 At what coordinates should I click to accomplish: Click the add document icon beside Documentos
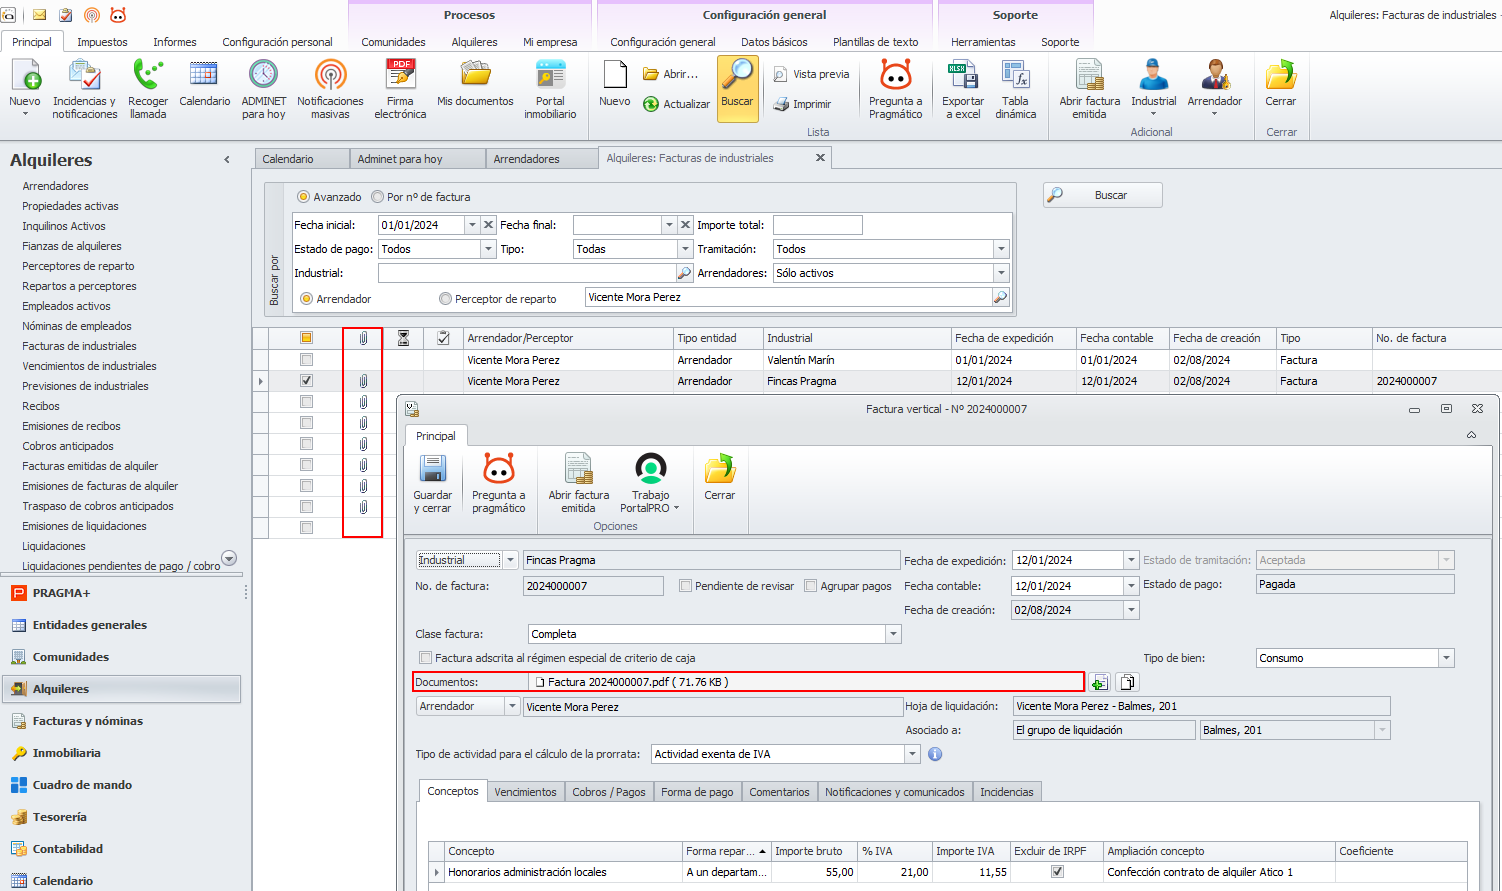point(1099,683)
